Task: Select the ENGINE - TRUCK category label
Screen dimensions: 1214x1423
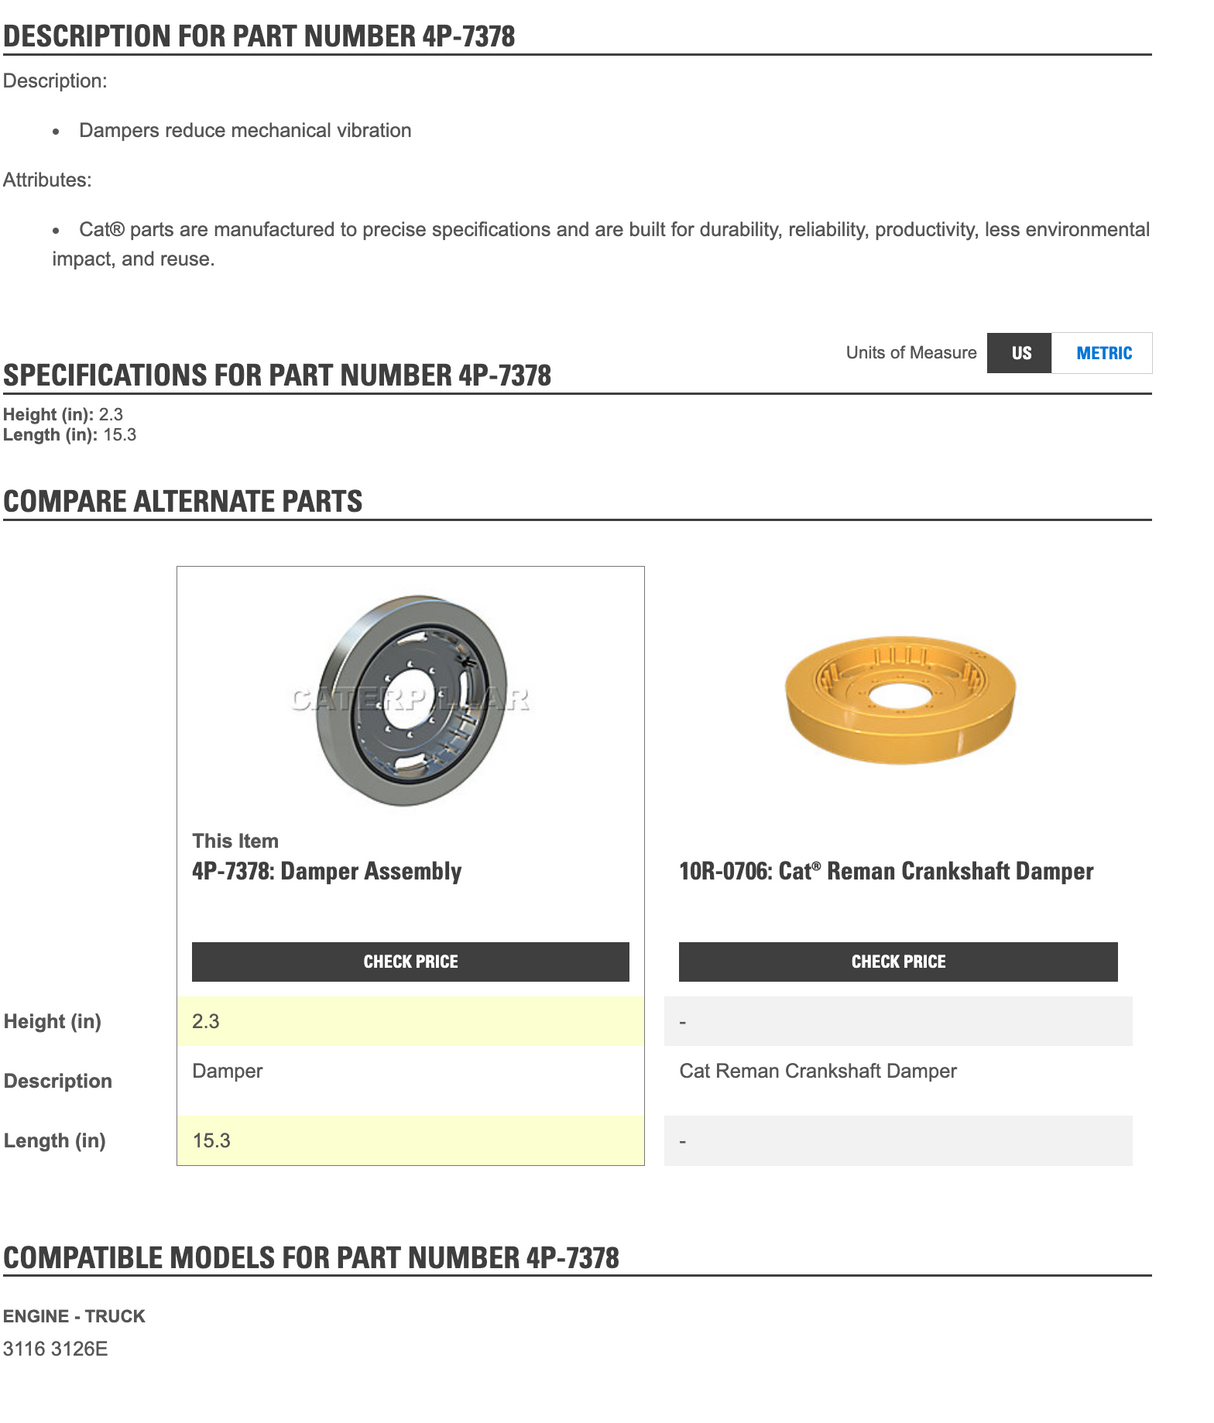Action: coord(74,1316)
